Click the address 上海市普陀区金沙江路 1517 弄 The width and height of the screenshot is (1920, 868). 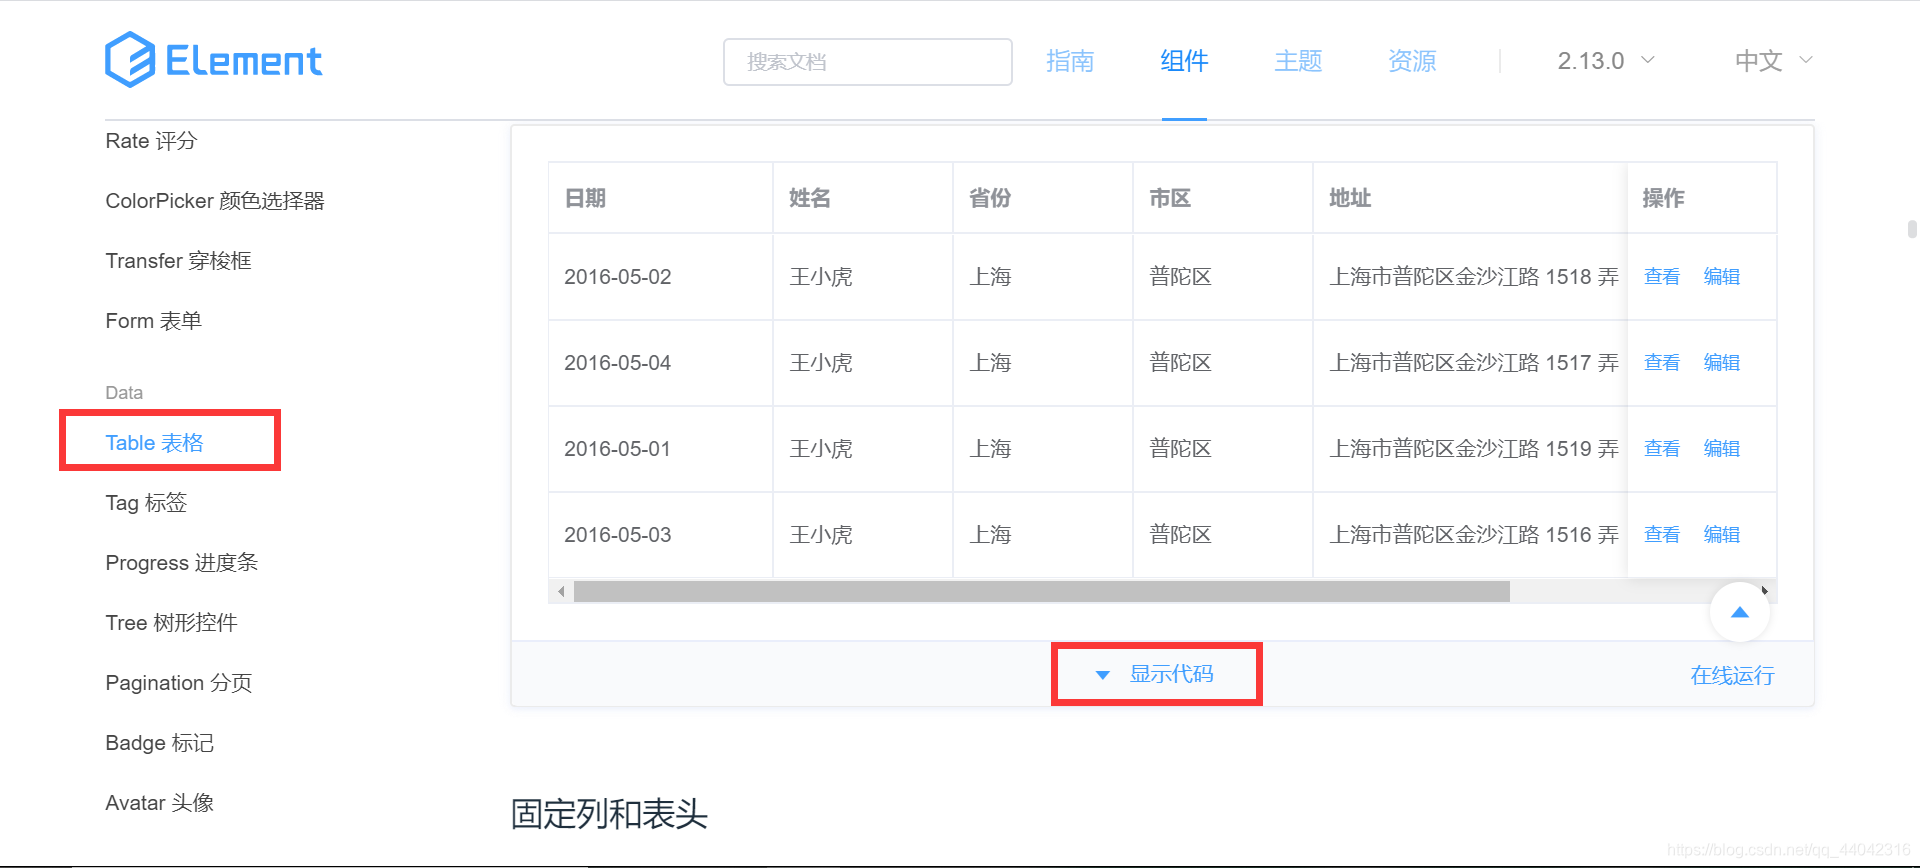(1474, 363)
